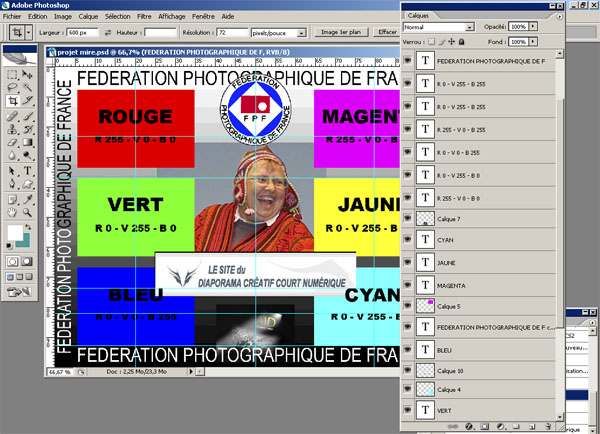Open the Fond slider arrow
The width and height of the screenshot is (600, 434).
point(533,41)
